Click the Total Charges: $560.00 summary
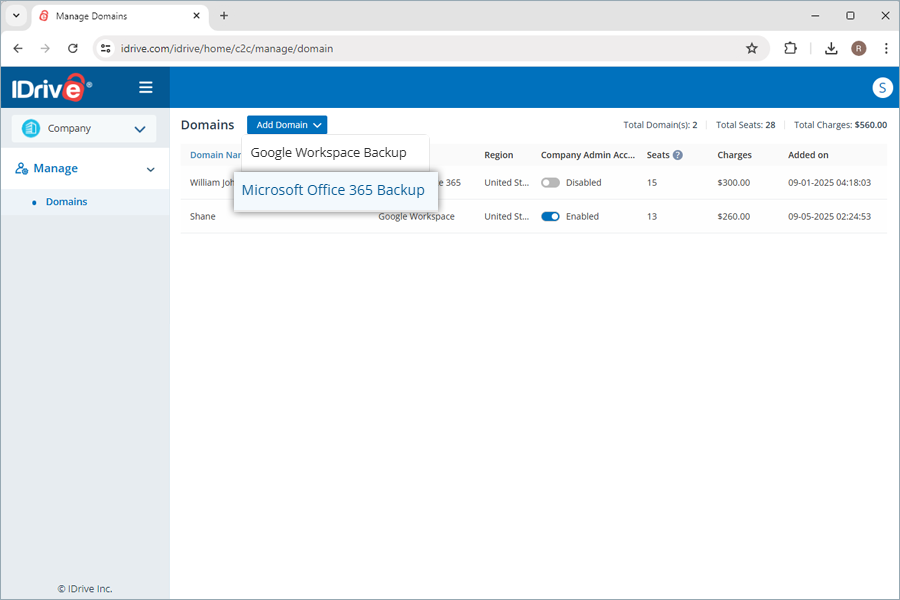The width and height of the screenshot is (900, 600). (x=840, y=125)
